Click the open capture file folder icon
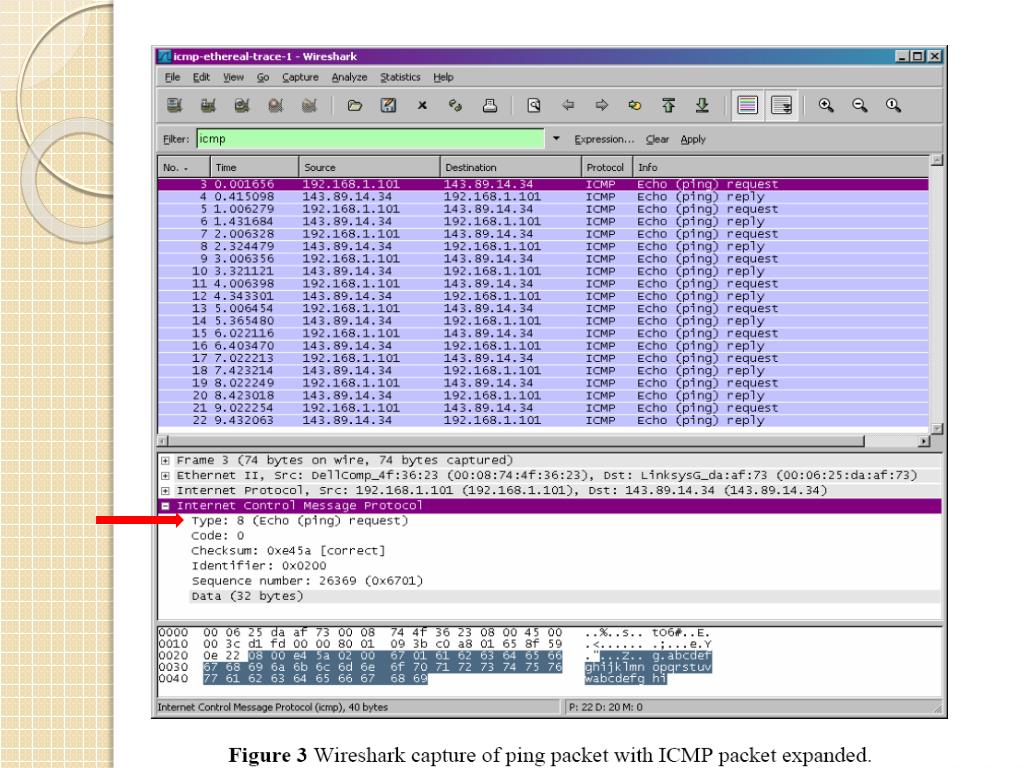The height and width of the screenshot is (768, 1024). point(355,105)
